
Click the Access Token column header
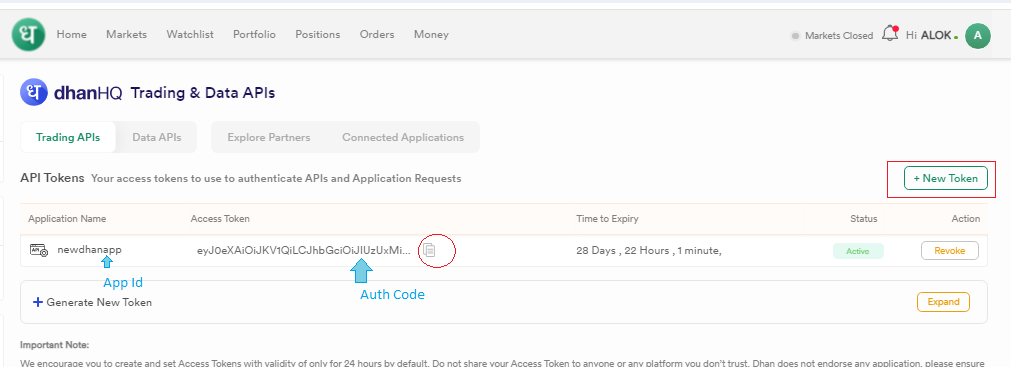coord(220,219)
